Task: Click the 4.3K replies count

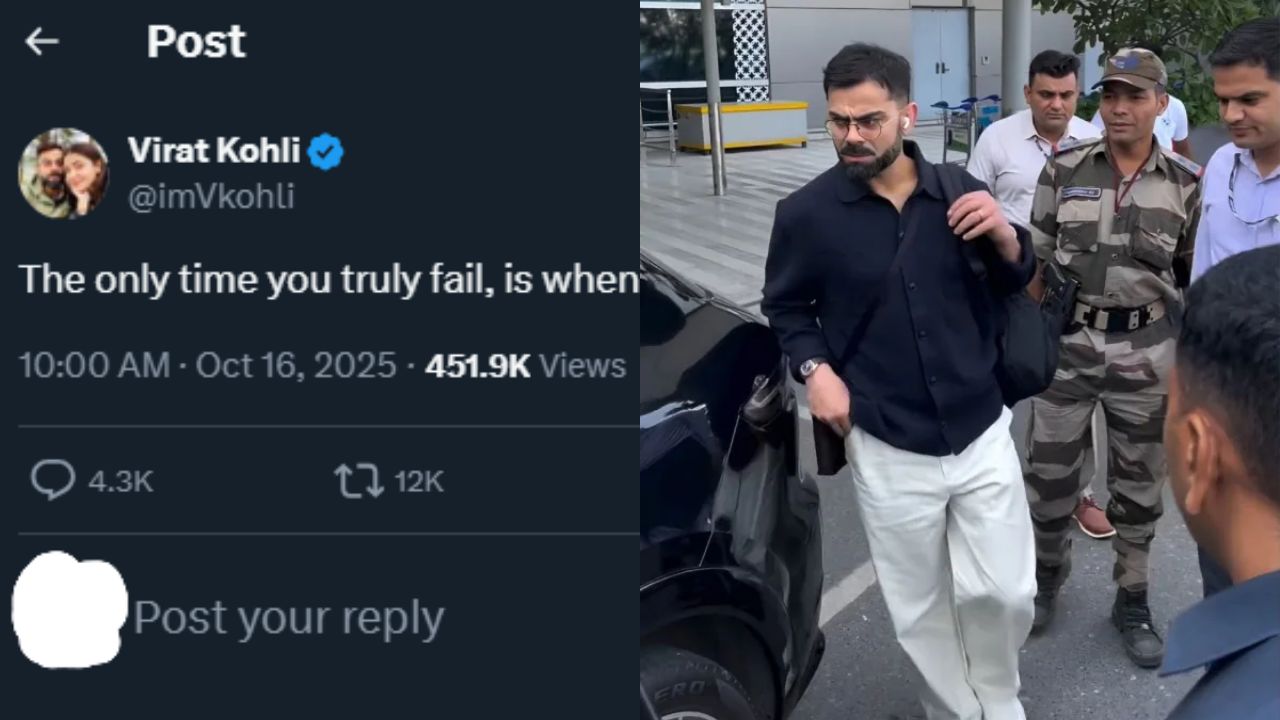Action: click(120, 481)
